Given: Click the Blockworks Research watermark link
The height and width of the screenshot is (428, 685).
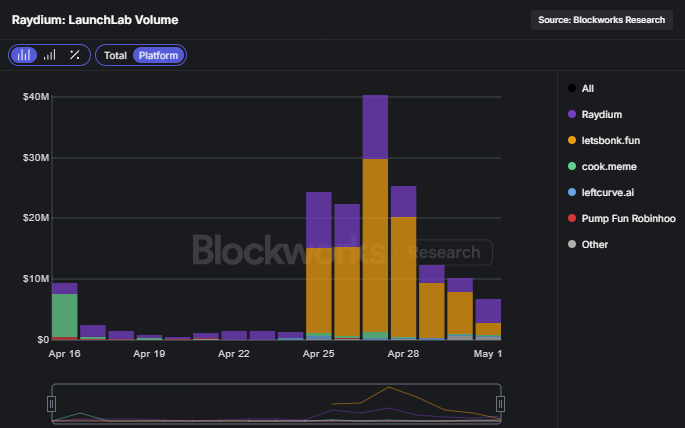Looking at the screenshot, I should [340, 252].
